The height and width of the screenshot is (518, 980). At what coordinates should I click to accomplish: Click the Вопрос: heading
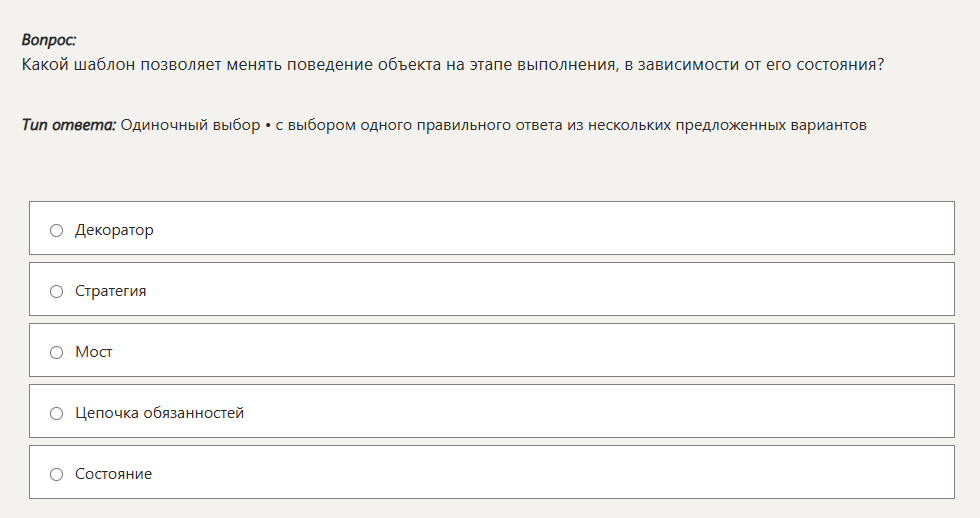coord(49,40)
